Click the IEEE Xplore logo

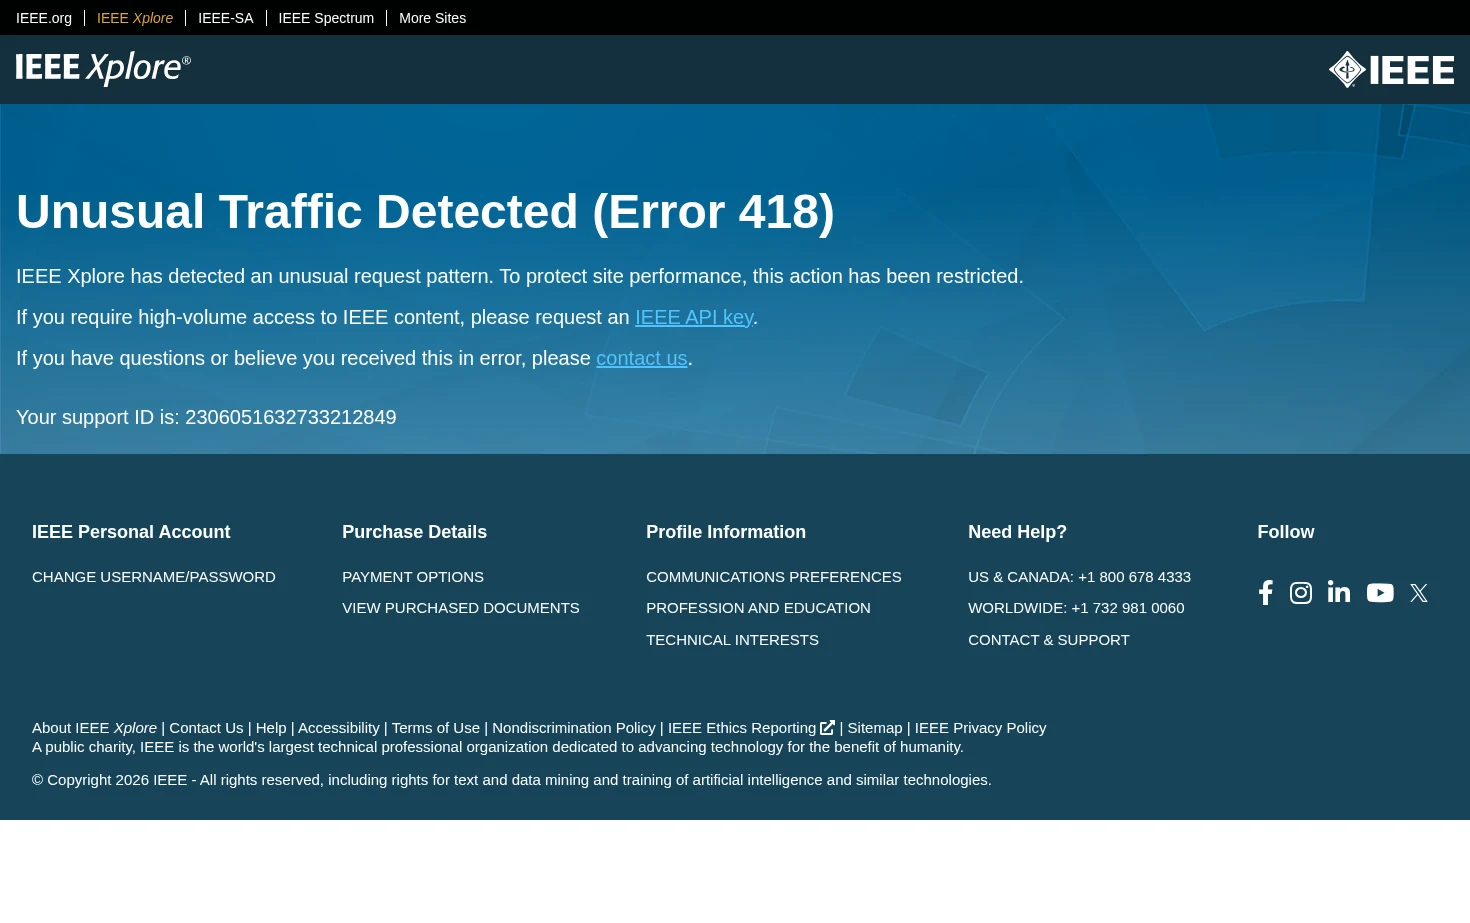pos(103,68)
